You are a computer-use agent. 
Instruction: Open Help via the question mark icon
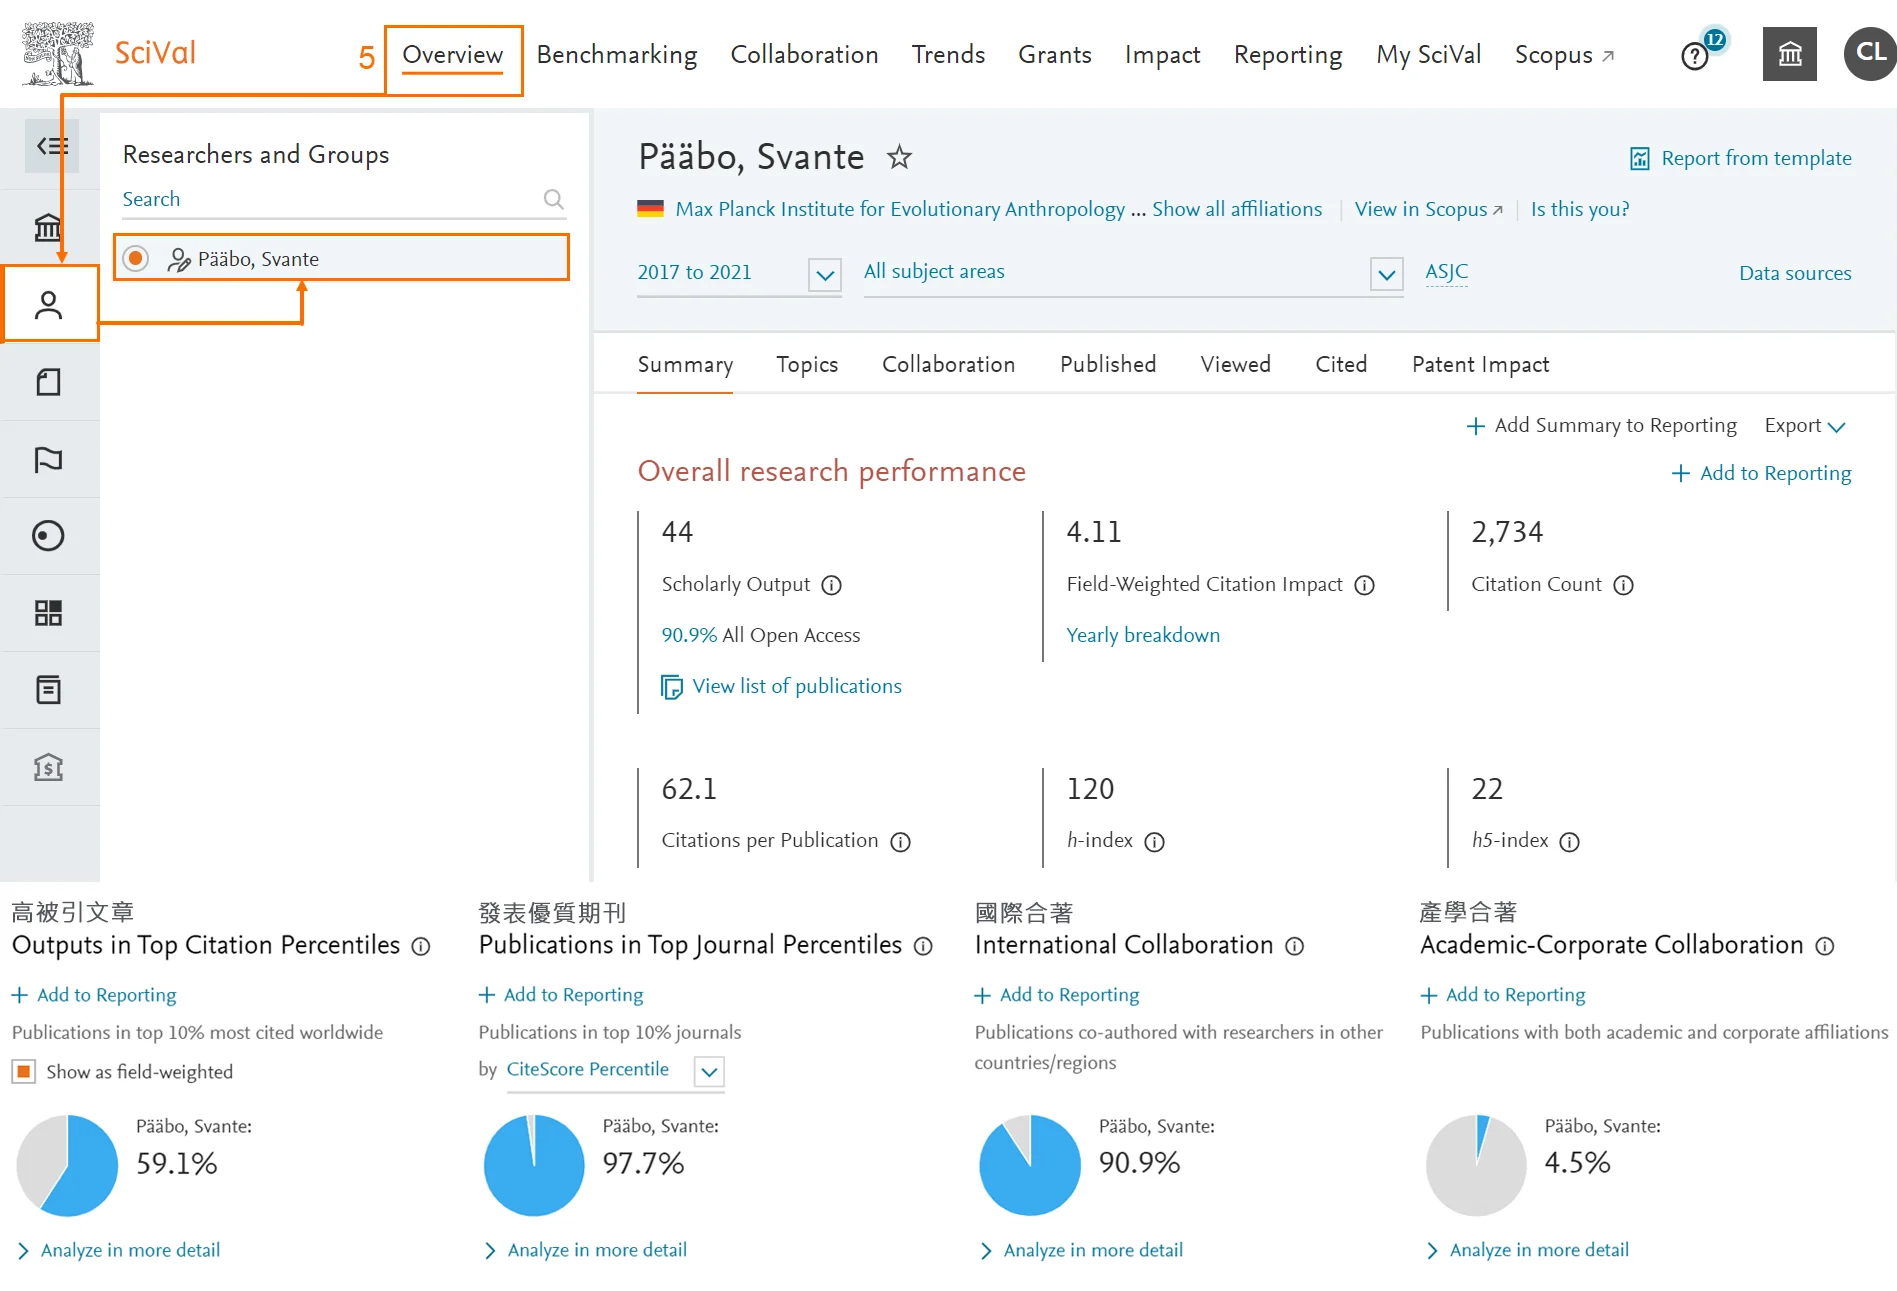tap(1694, 56)
